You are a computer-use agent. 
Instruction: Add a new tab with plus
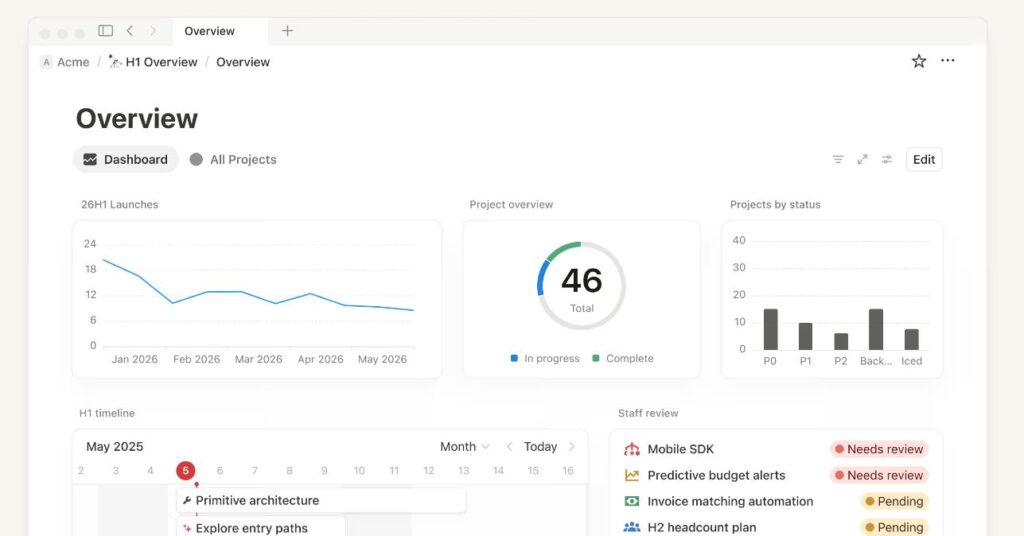click(287, 31)
